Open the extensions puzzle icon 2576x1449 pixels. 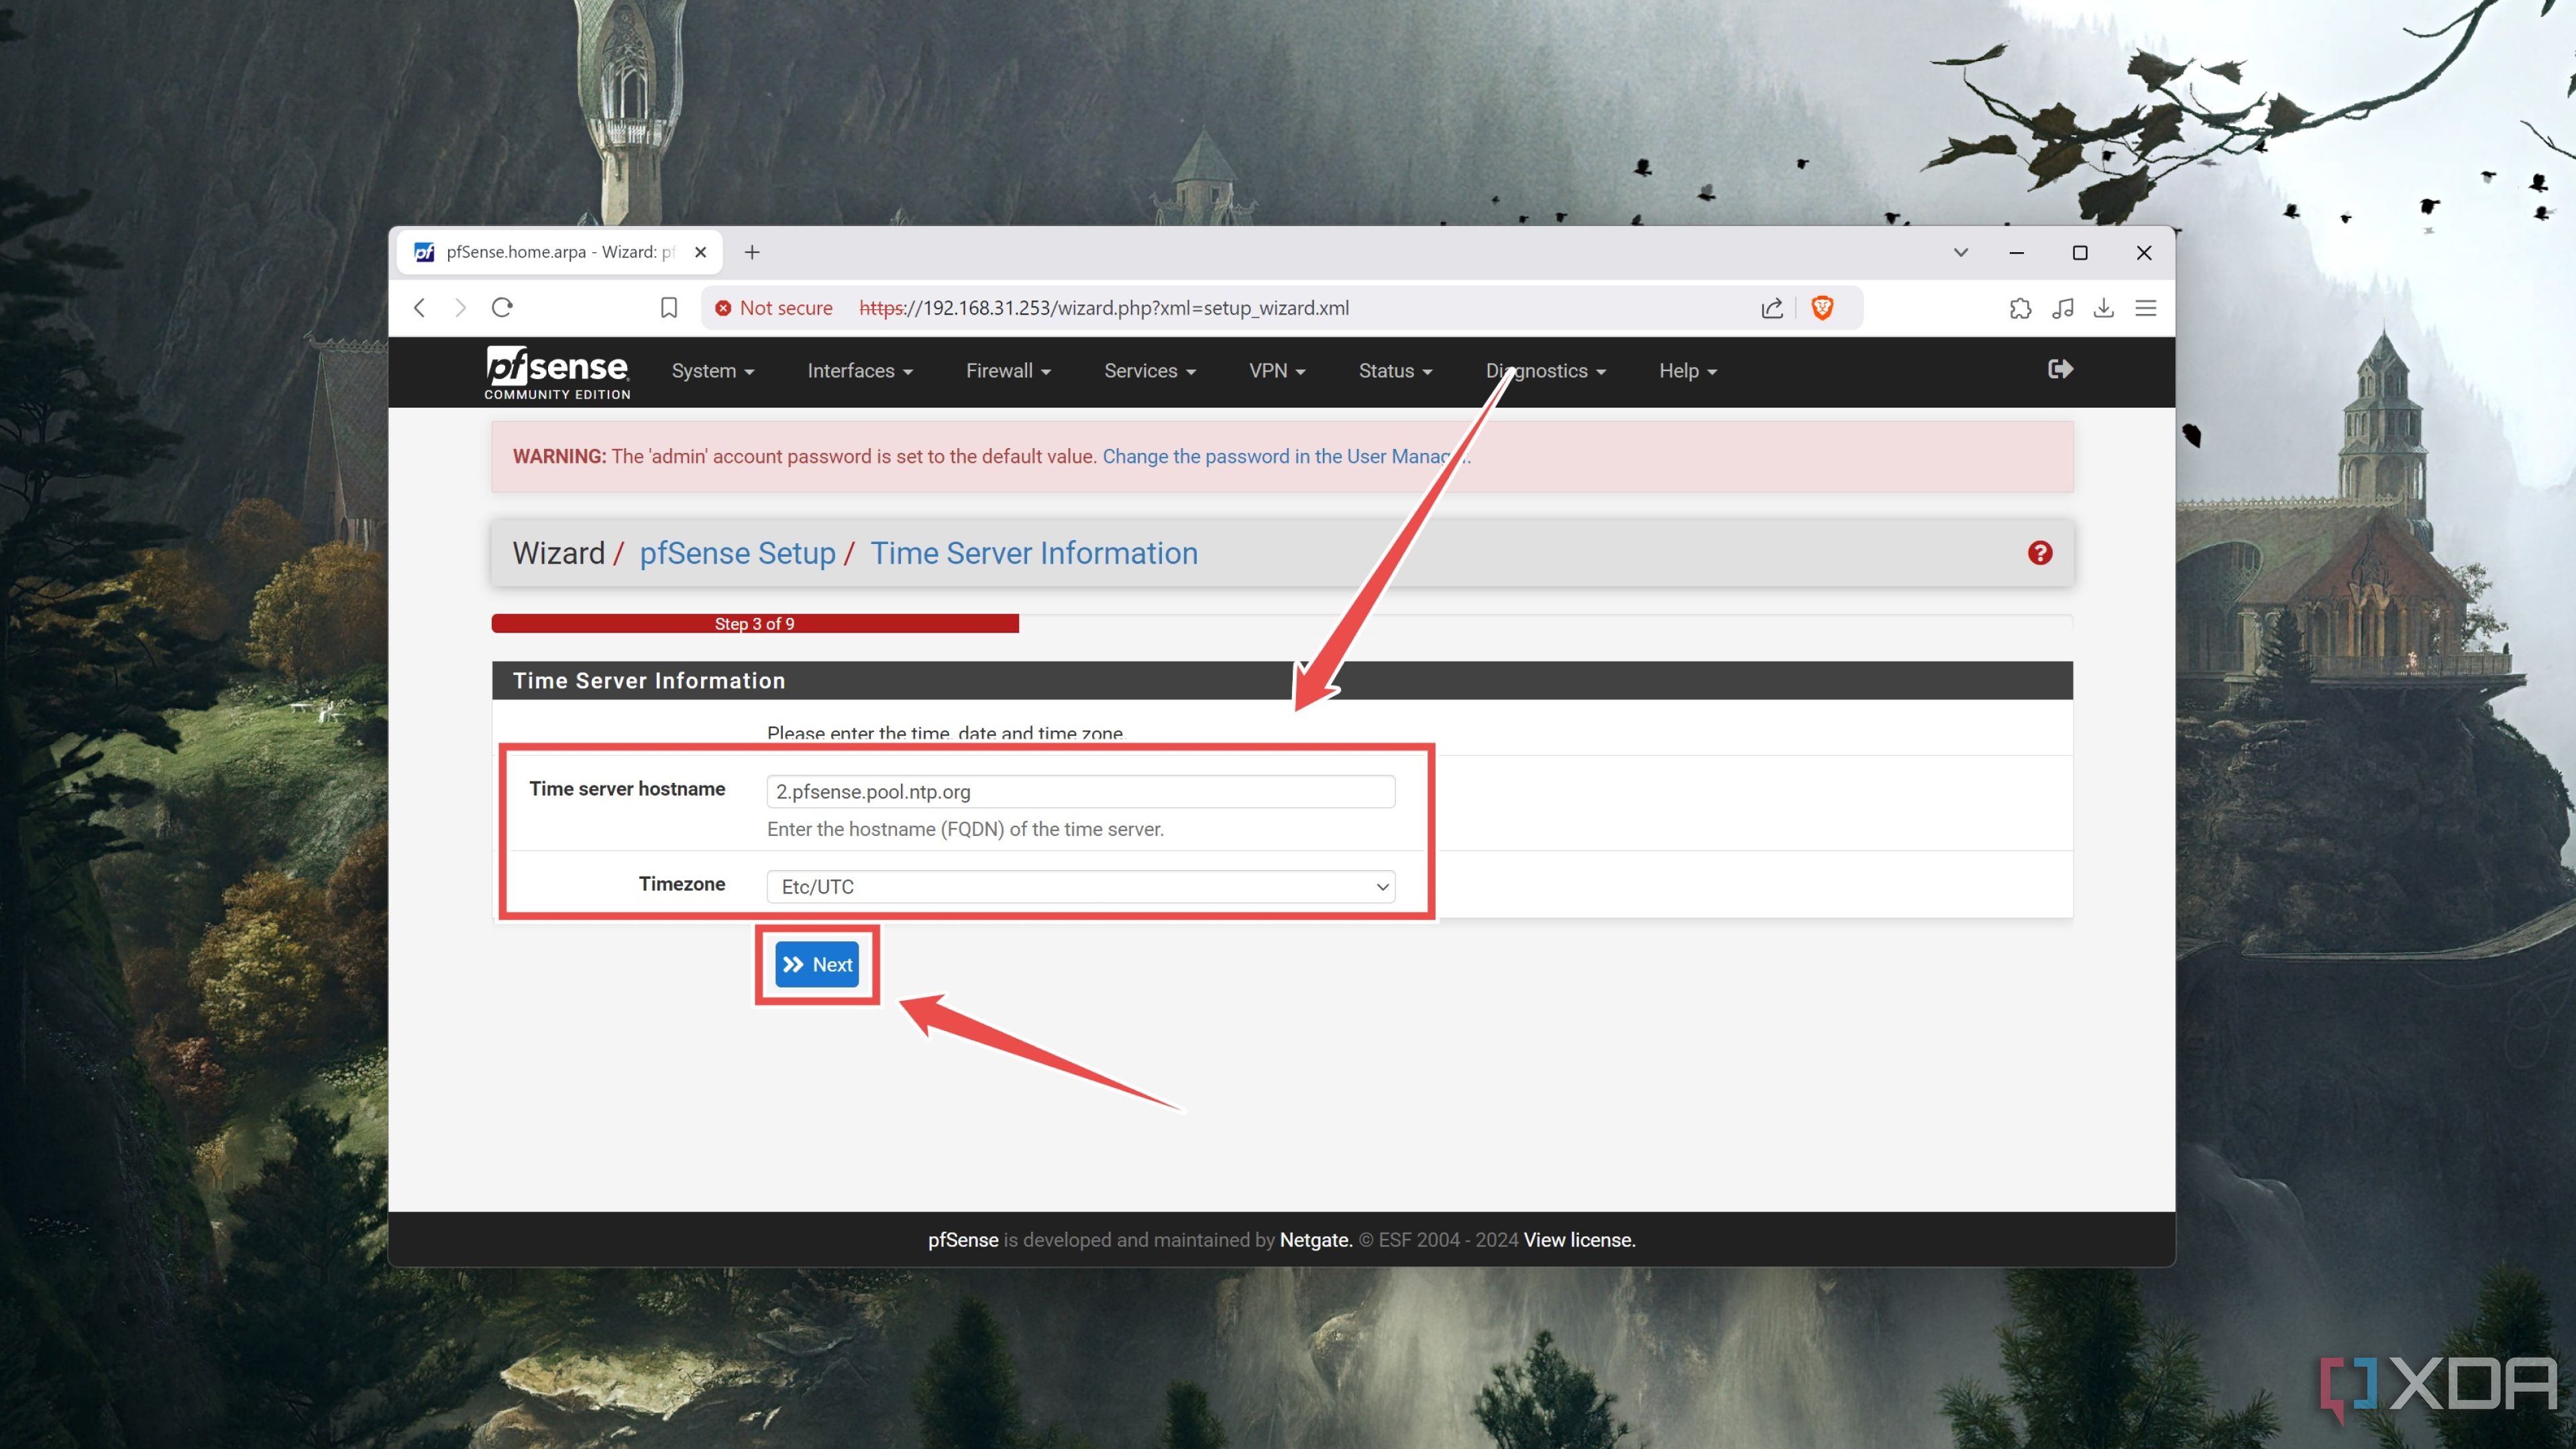2020,308
